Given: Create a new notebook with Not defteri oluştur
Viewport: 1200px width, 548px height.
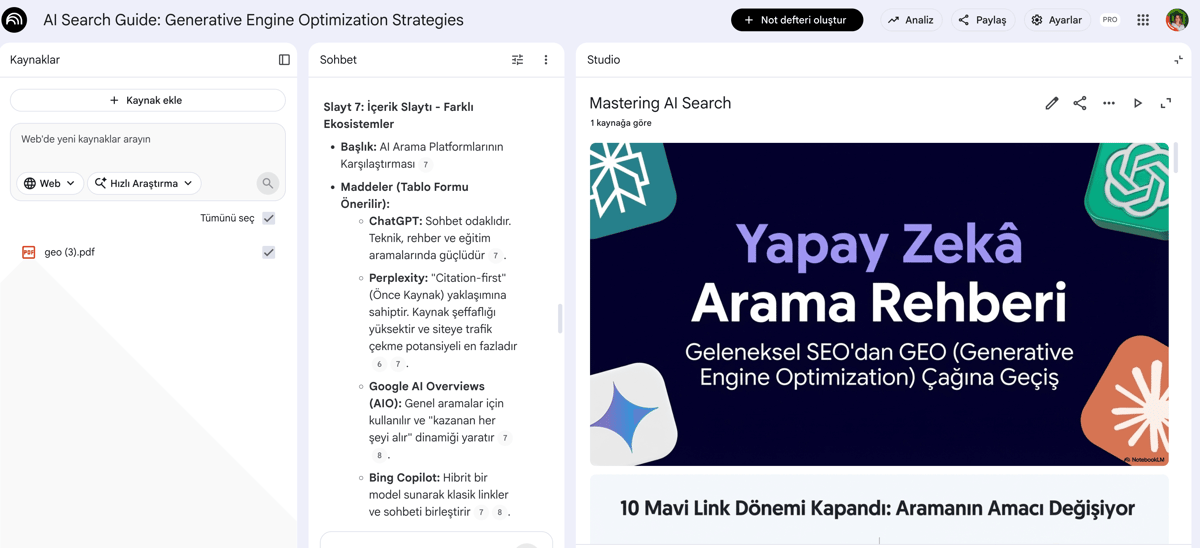Looking at the screenshot, I should click(797, 20).
